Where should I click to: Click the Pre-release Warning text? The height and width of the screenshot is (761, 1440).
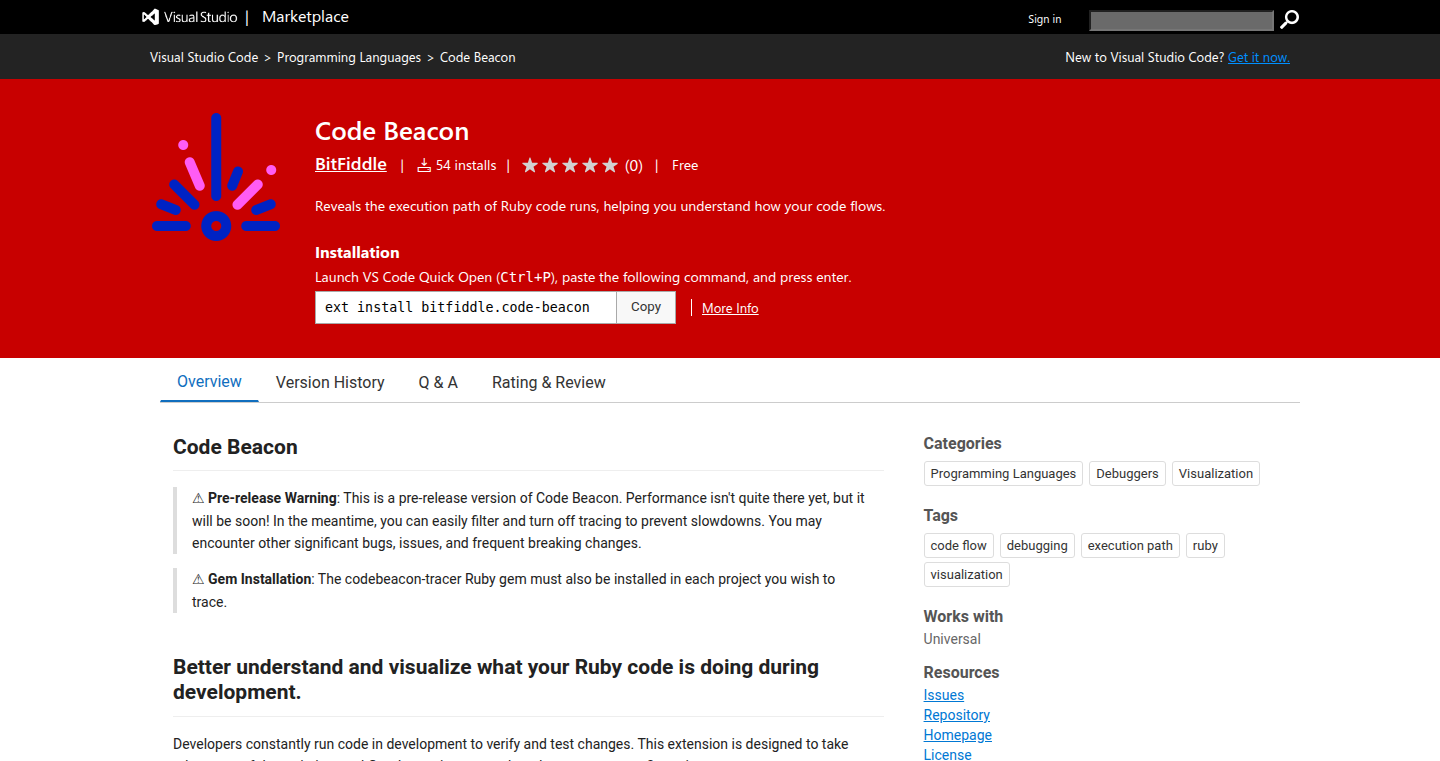273,498
